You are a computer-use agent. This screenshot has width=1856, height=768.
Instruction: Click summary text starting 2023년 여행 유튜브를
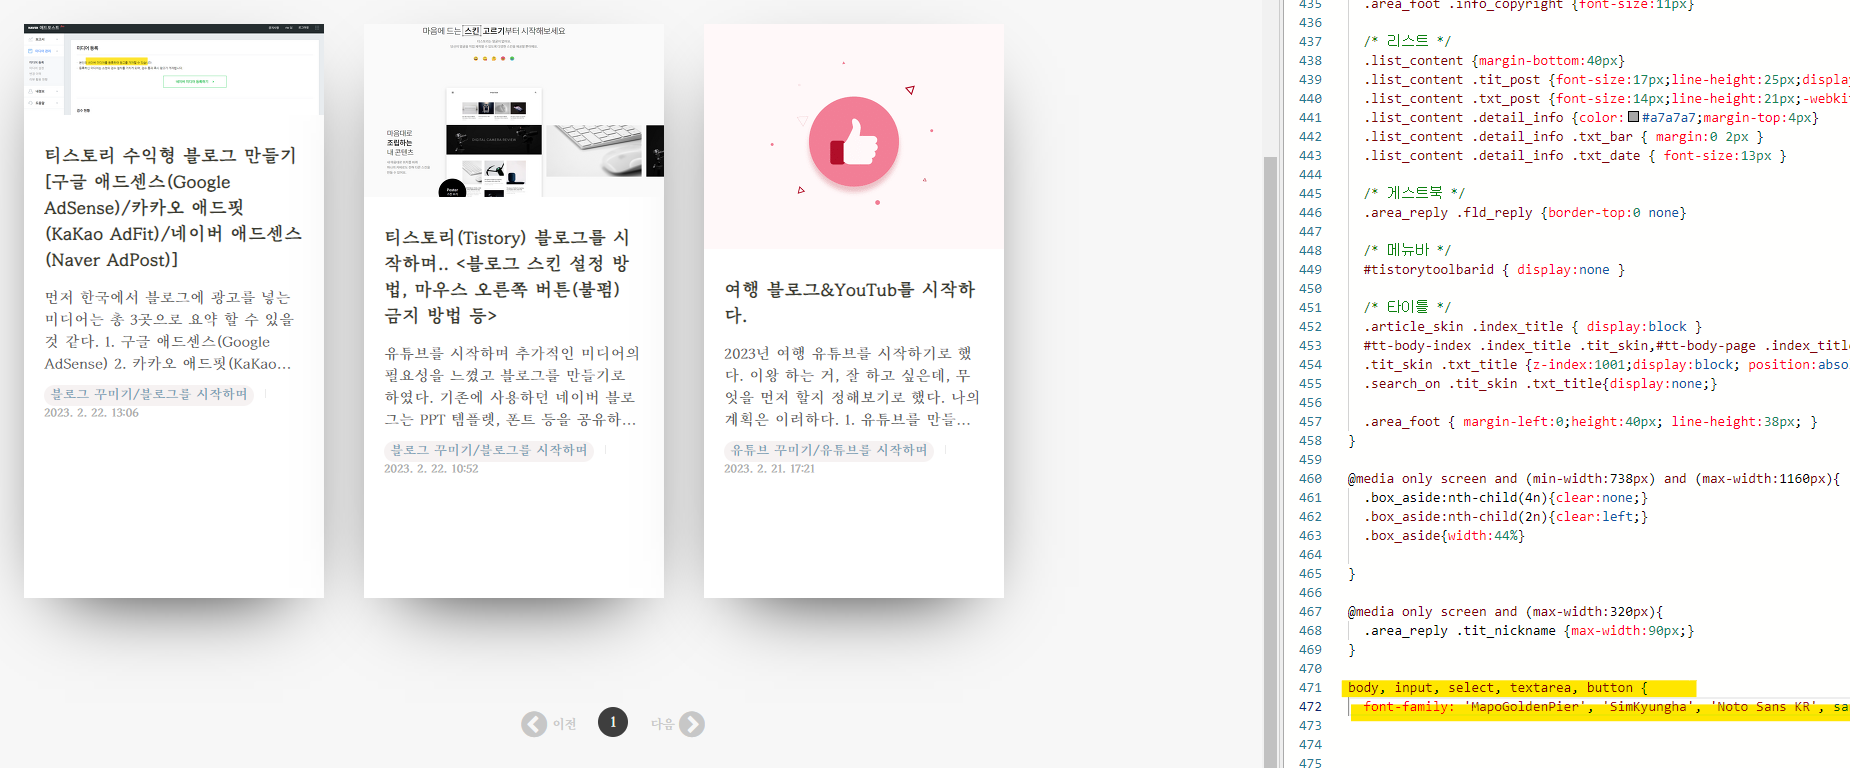pyautogui.click(x=852, y=386)
